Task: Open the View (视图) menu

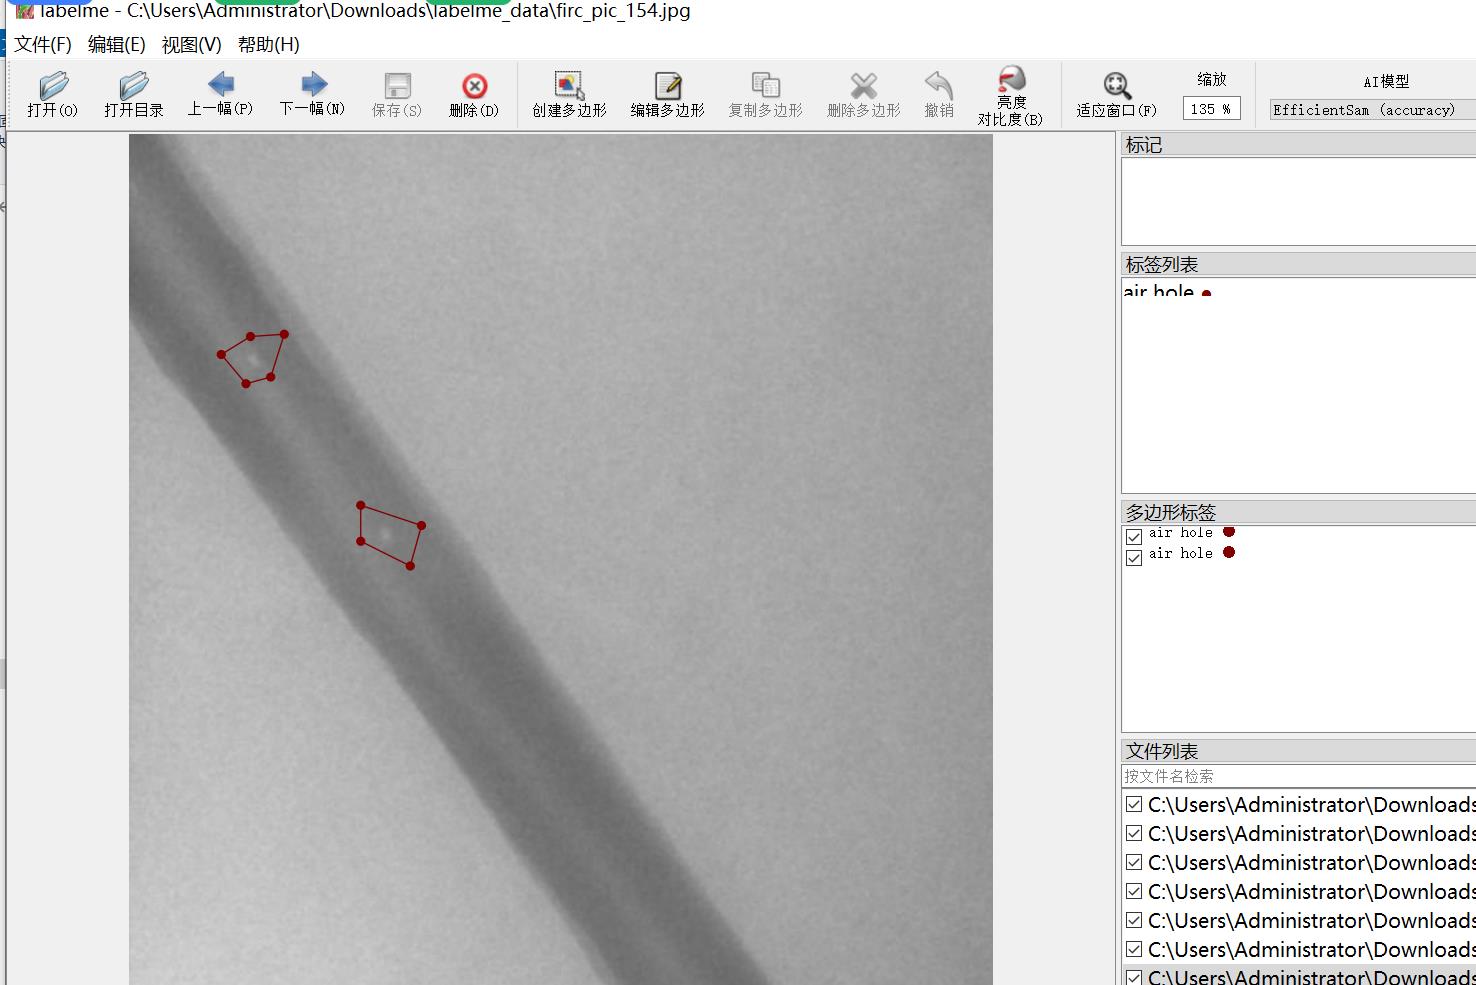Action: (191, 45)
